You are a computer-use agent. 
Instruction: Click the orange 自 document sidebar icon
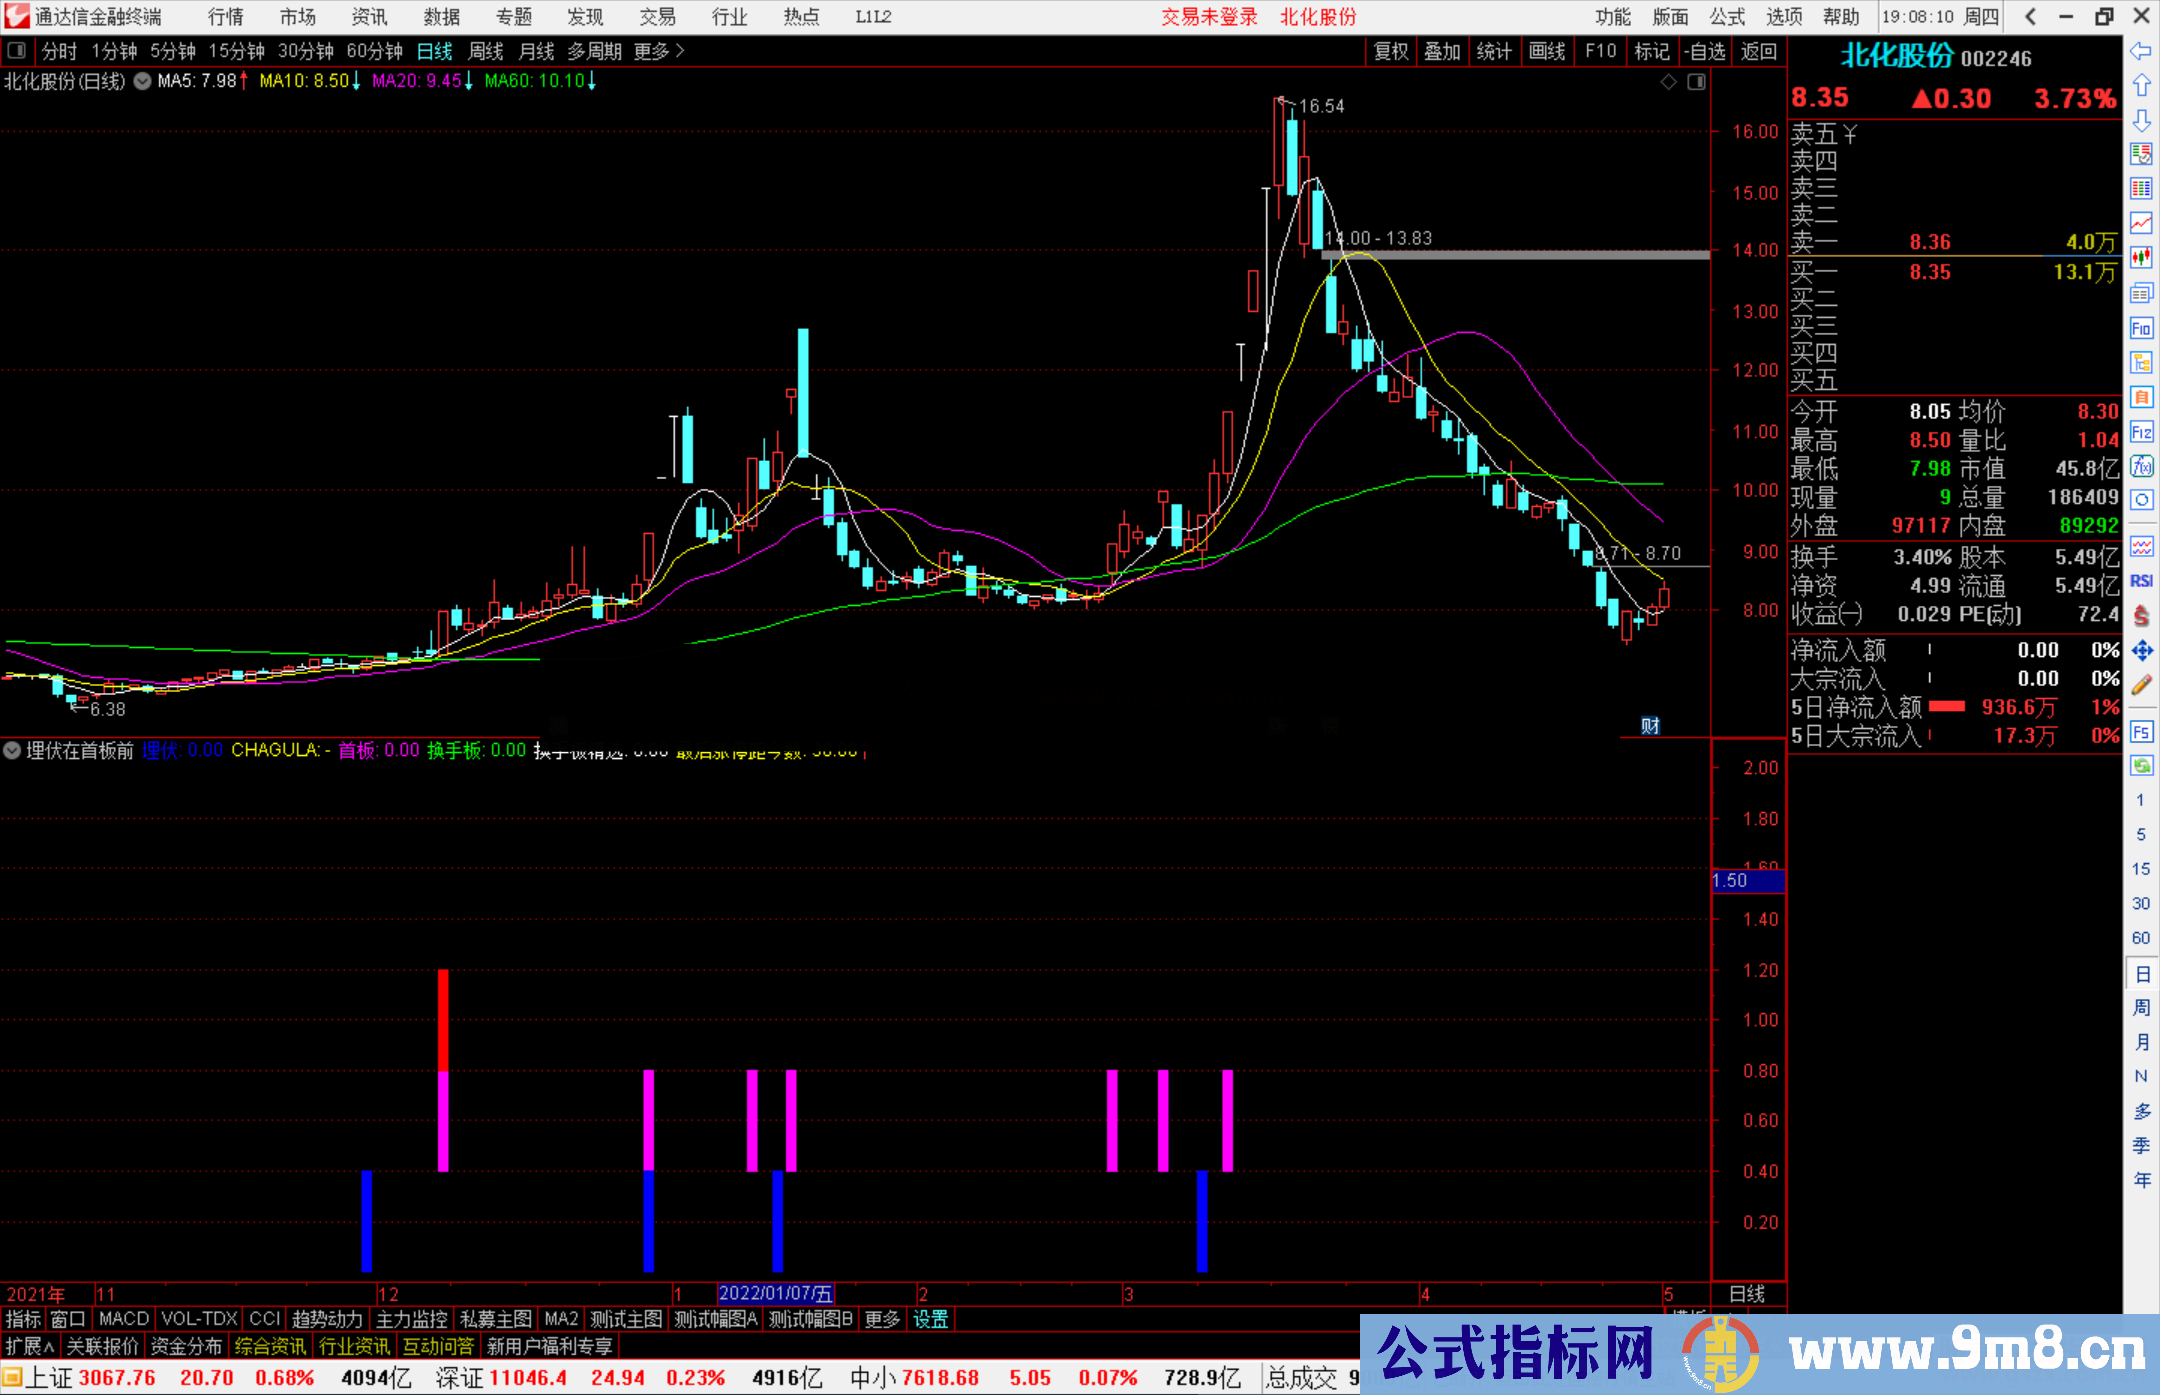[x=2141, y=397]
